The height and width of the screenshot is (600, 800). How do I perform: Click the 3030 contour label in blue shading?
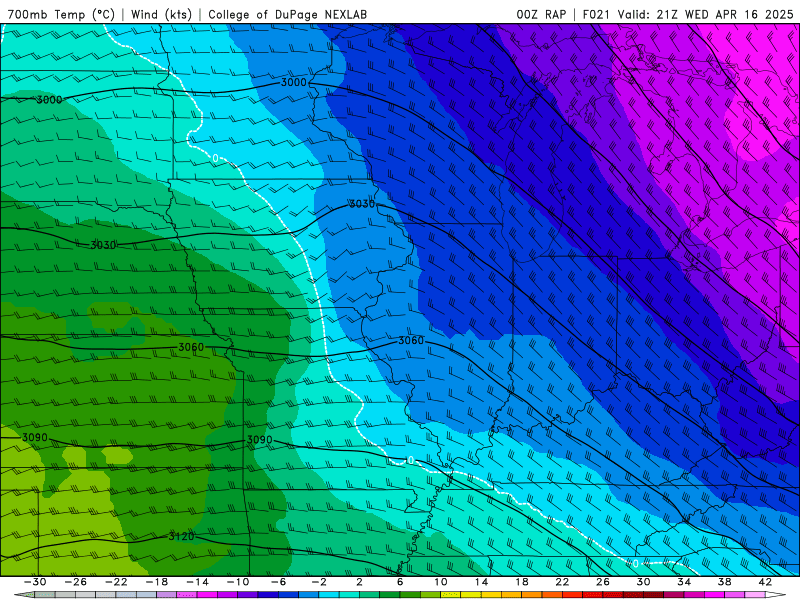pyautogui.click(x=362, y=204)
